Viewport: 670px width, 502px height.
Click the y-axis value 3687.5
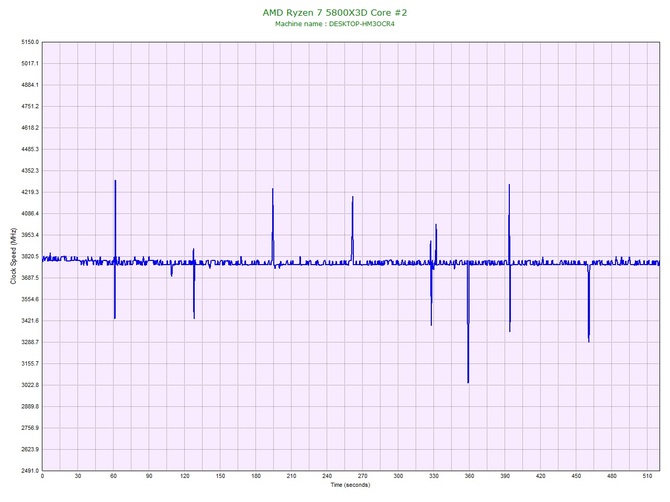pos(30,278)
